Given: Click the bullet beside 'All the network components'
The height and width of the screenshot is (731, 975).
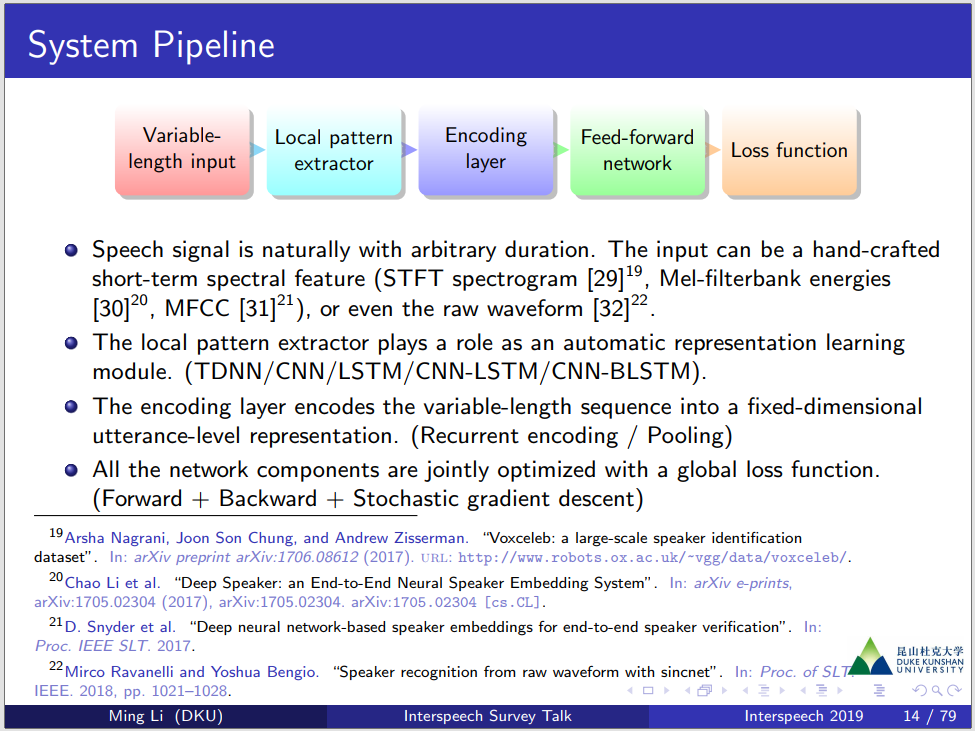Looking at the screenshot, I should [72, 470].
